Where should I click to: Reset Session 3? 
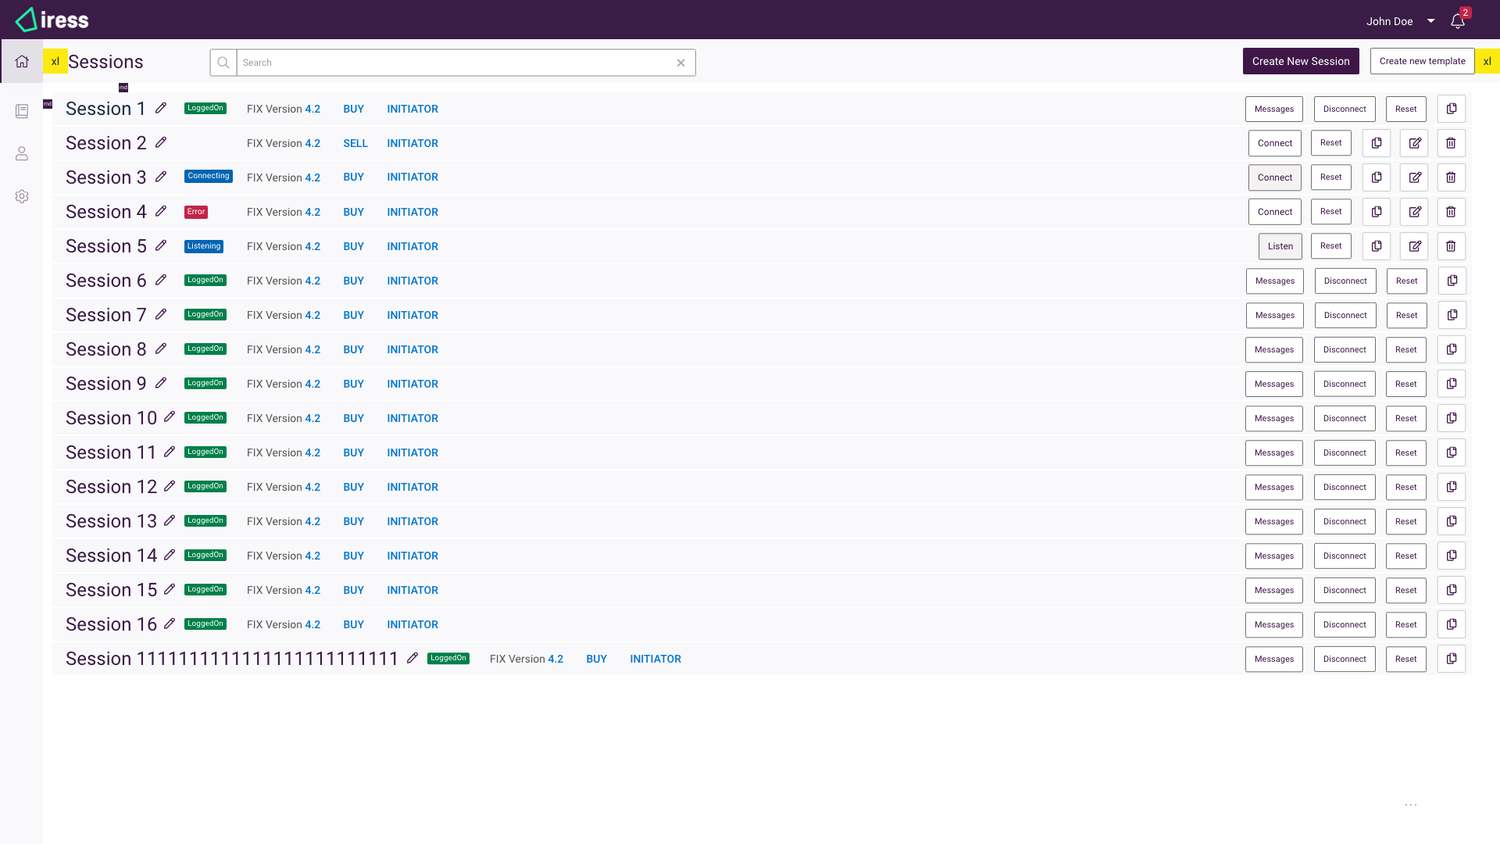pos(1331,177)
